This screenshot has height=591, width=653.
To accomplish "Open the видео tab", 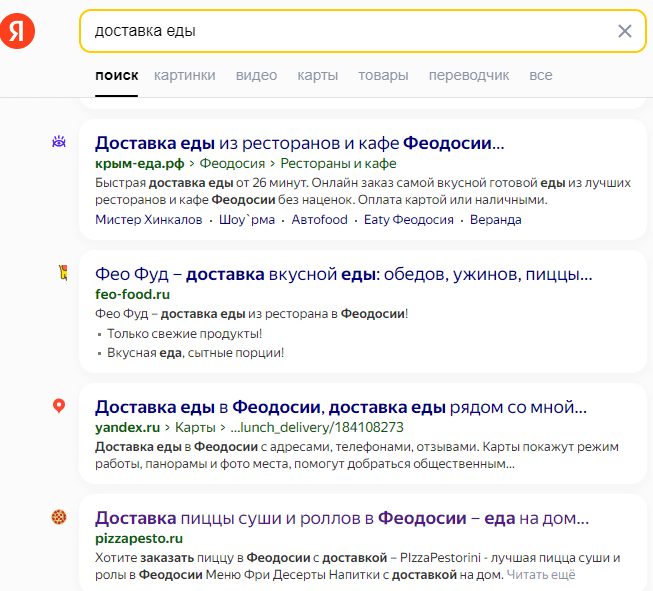I will [256, 75].
